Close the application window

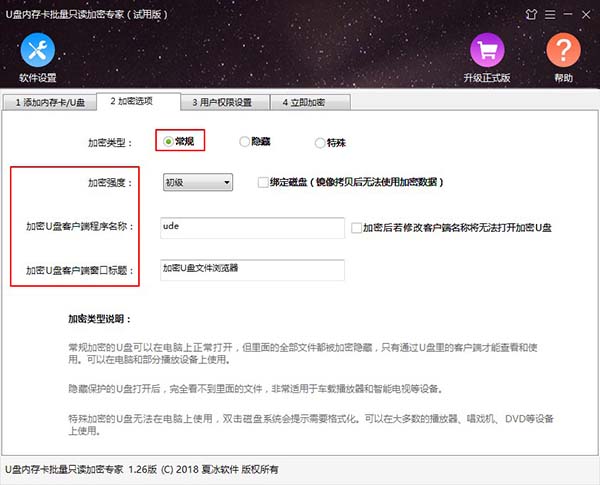pyautogui.click(x=586, y=15)
